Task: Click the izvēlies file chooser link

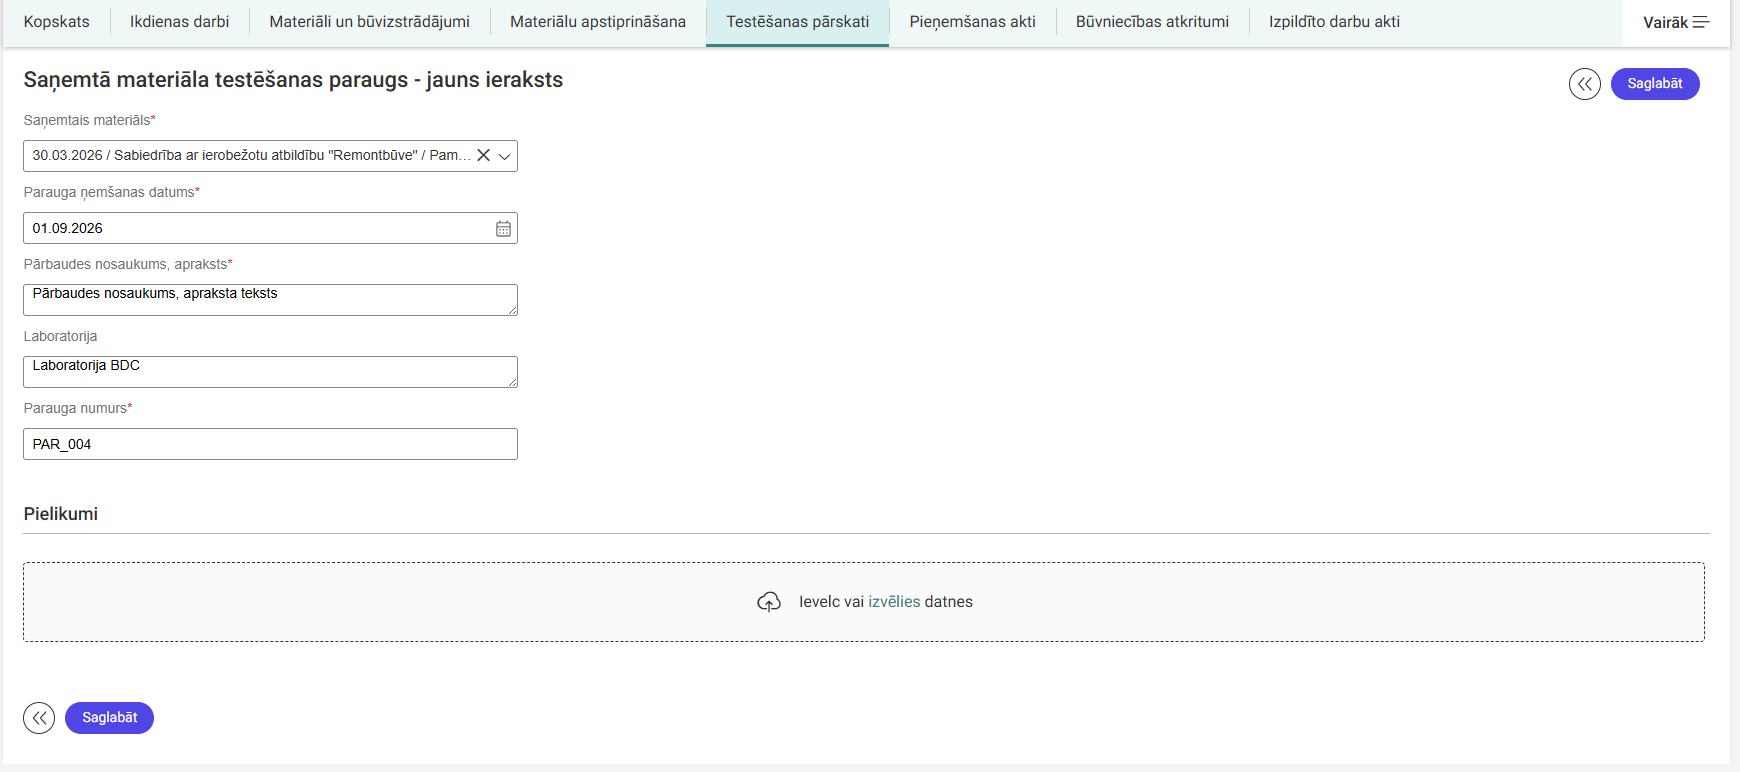Action: 894,602
